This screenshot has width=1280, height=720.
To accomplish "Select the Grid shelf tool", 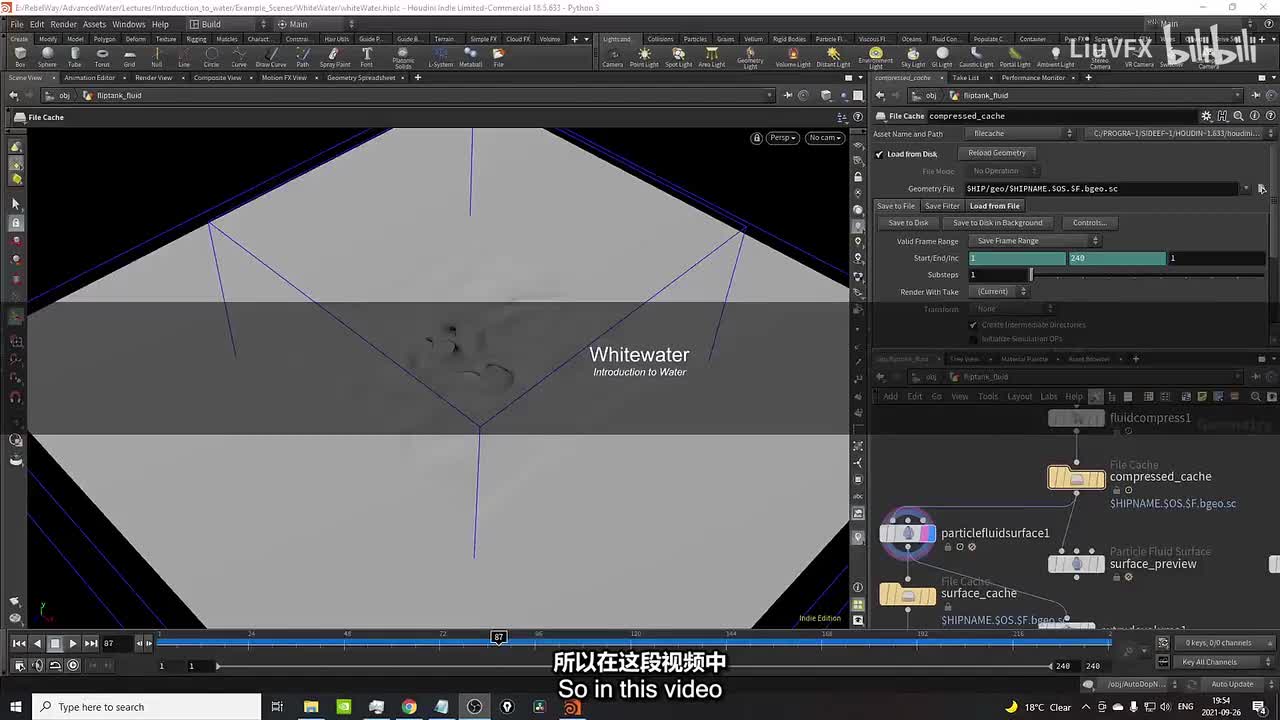I will 129,57.
